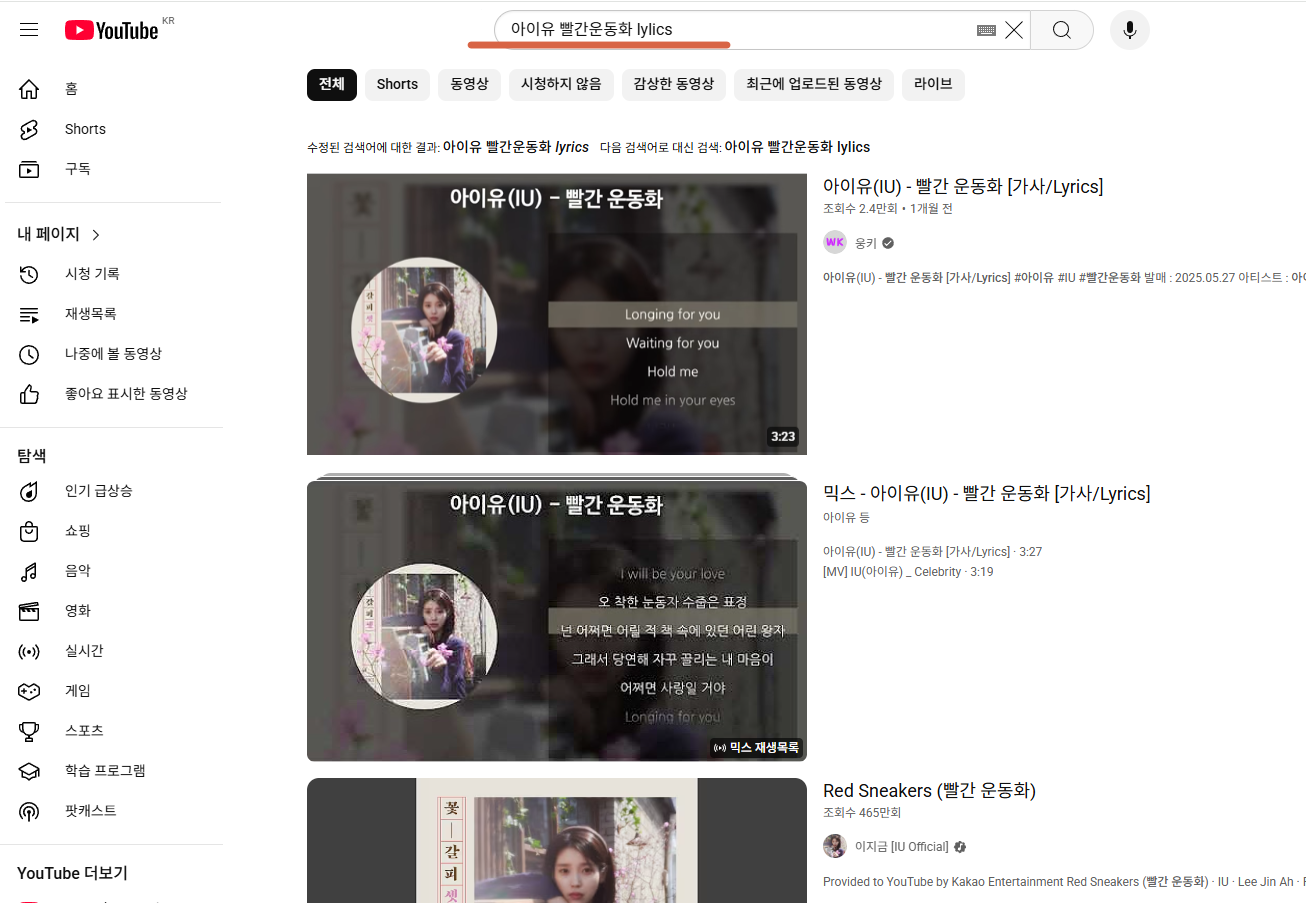
Task: Clear the search text with X icon
Action: [x=1014, y=30]
